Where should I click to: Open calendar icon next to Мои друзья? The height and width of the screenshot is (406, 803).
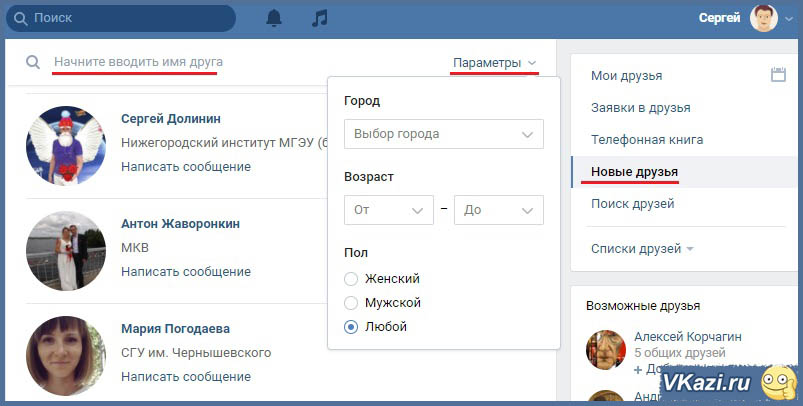tap(779, 75)
